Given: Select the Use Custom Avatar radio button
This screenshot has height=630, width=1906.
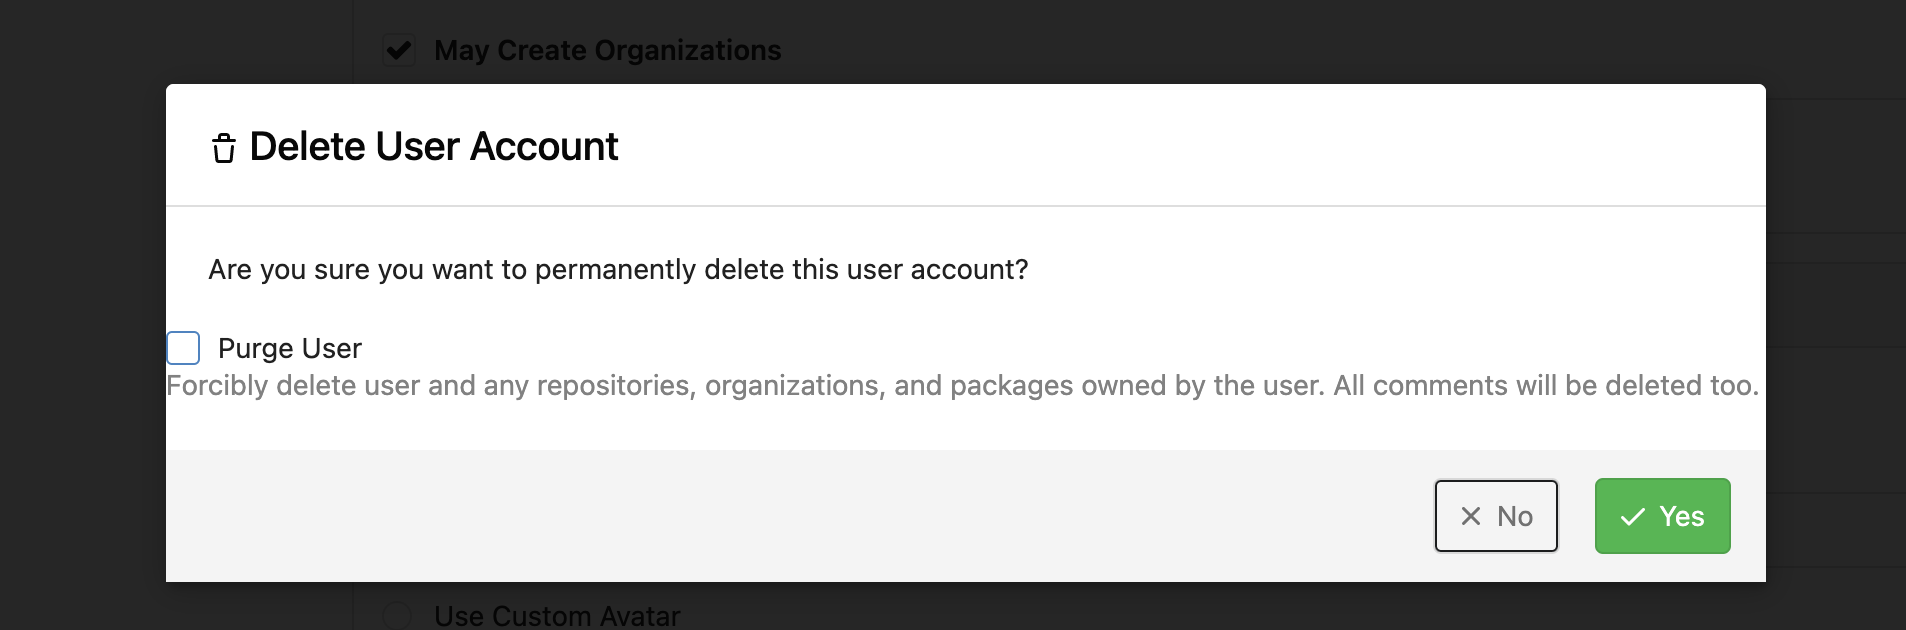Looking at the screenshot, I should click(x=398, y=615).
